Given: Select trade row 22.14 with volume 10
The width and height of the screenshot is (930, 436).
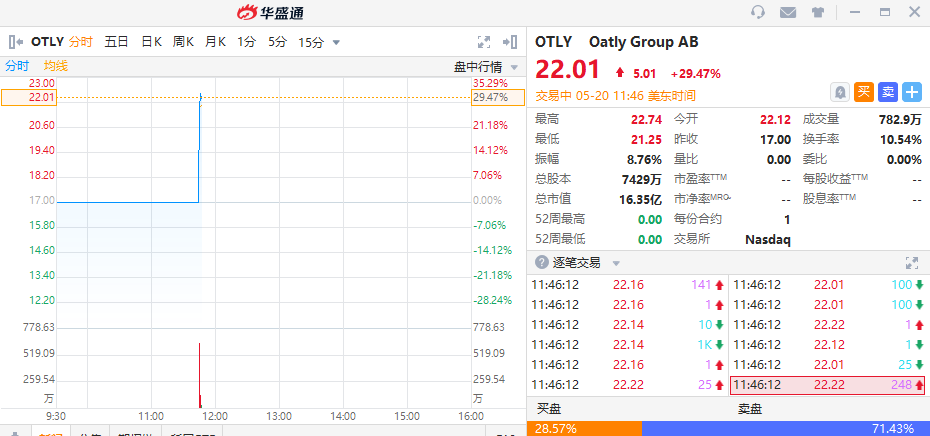Looking at the screenshot, I should [x=628, y=324].
